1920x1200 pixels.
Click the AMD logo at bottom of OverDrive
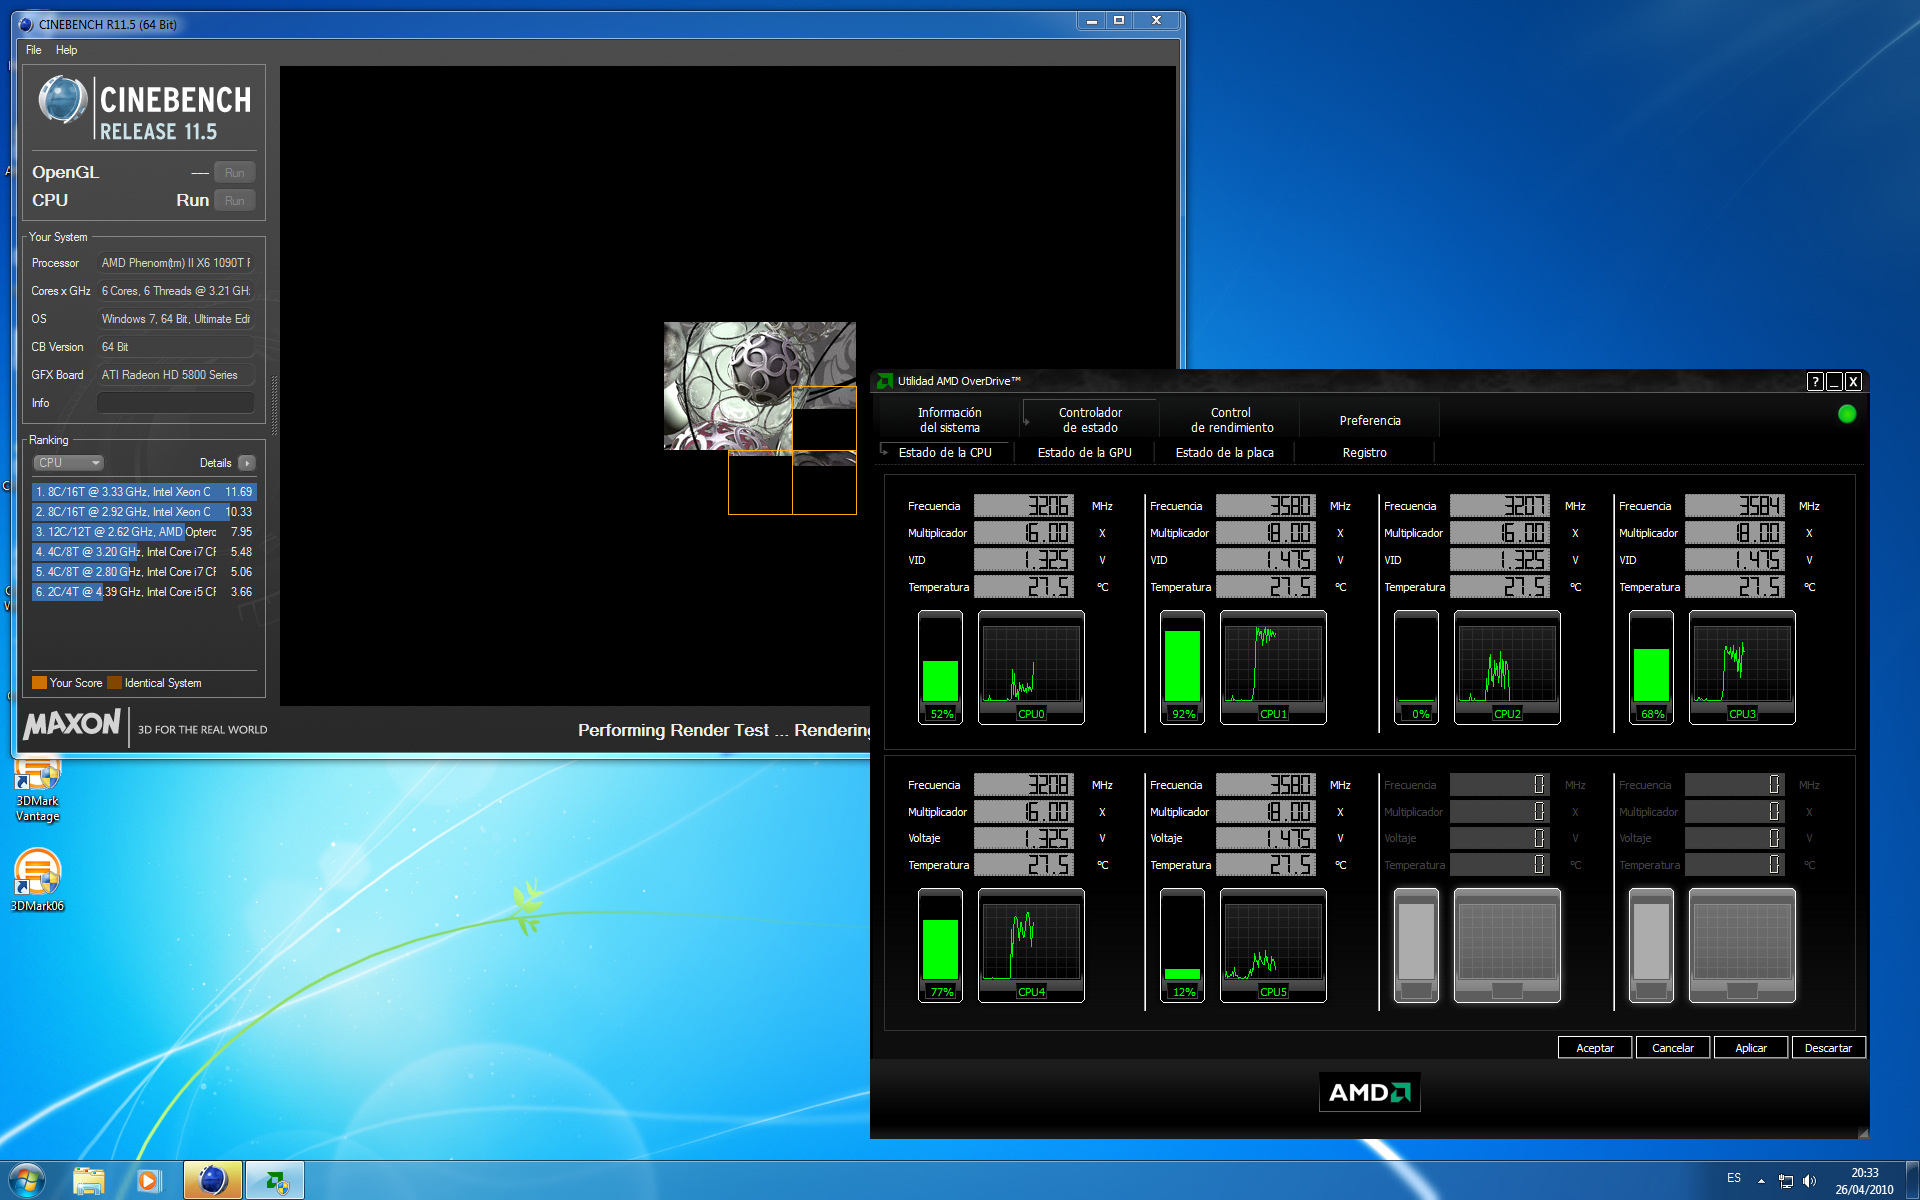[1369, 1092]
